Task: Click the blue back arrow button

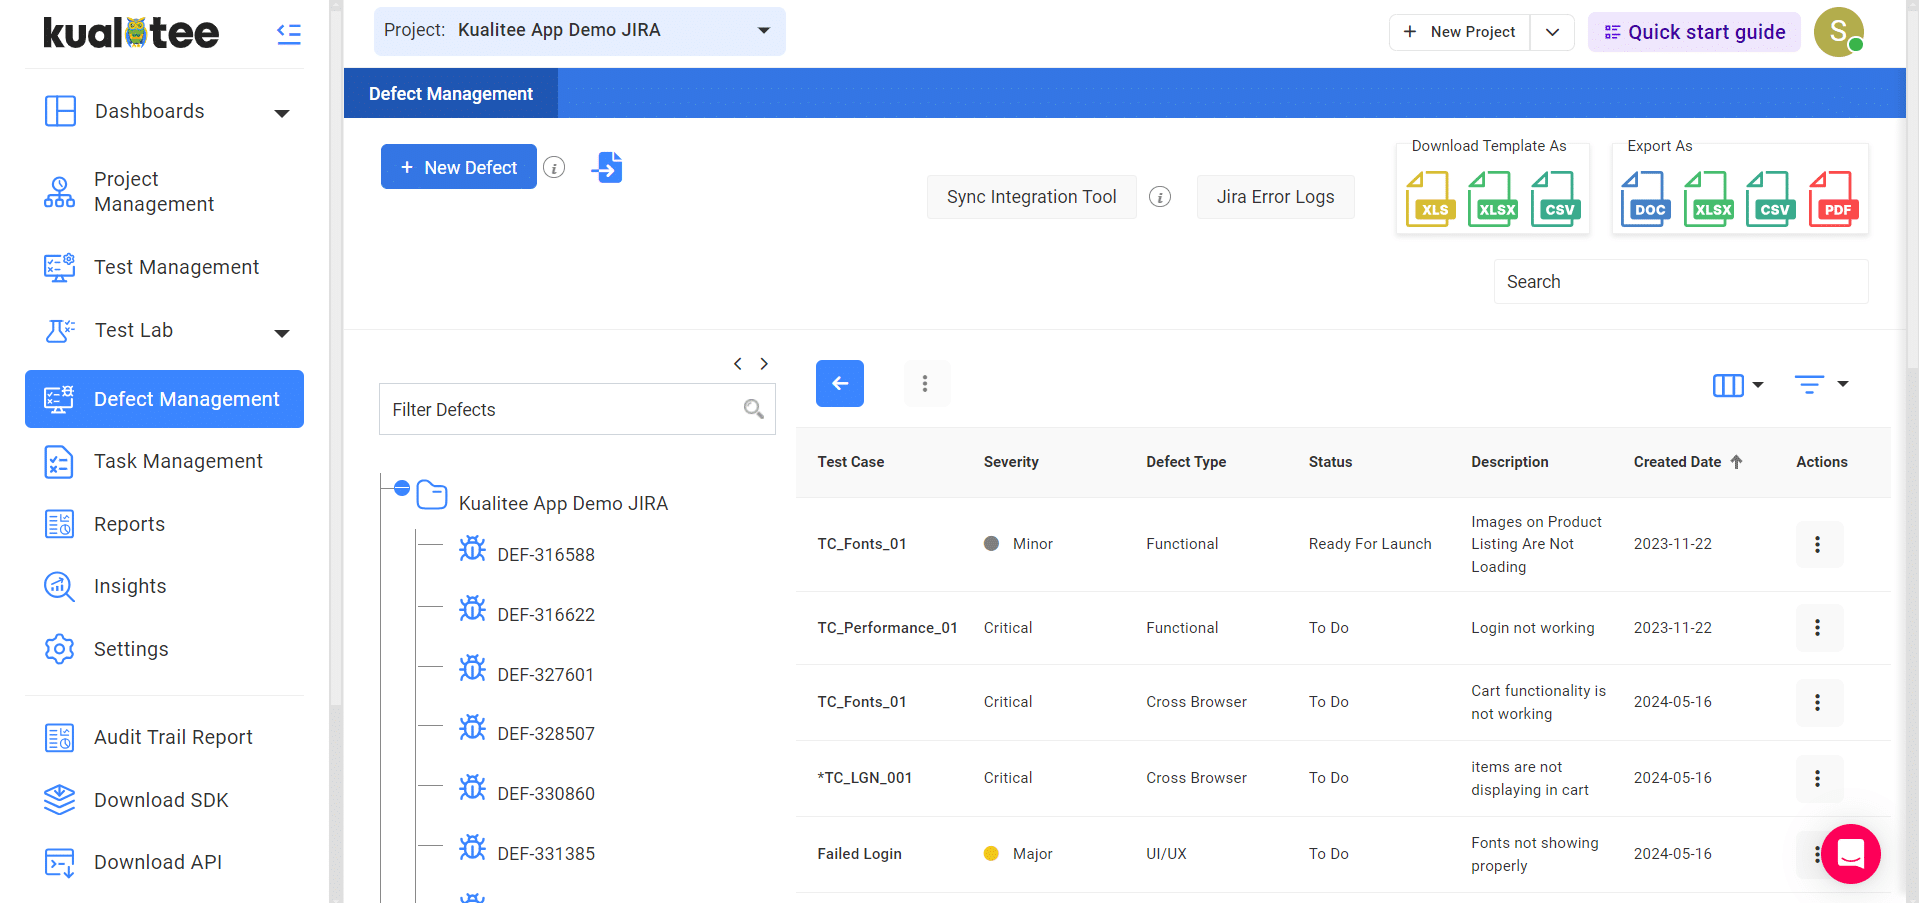Action: pyautogui.click(x=840, y=383)
